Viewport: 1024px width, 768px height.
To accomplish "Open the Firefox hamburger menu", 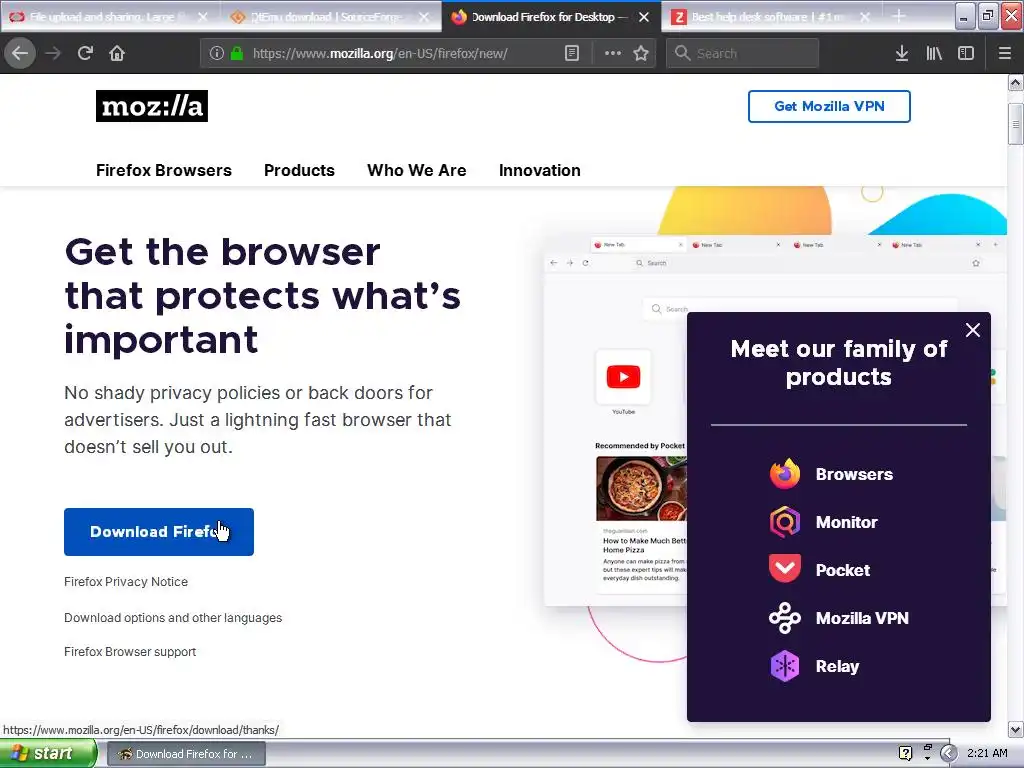I will pyautogui.click(x=1004, y=53).
